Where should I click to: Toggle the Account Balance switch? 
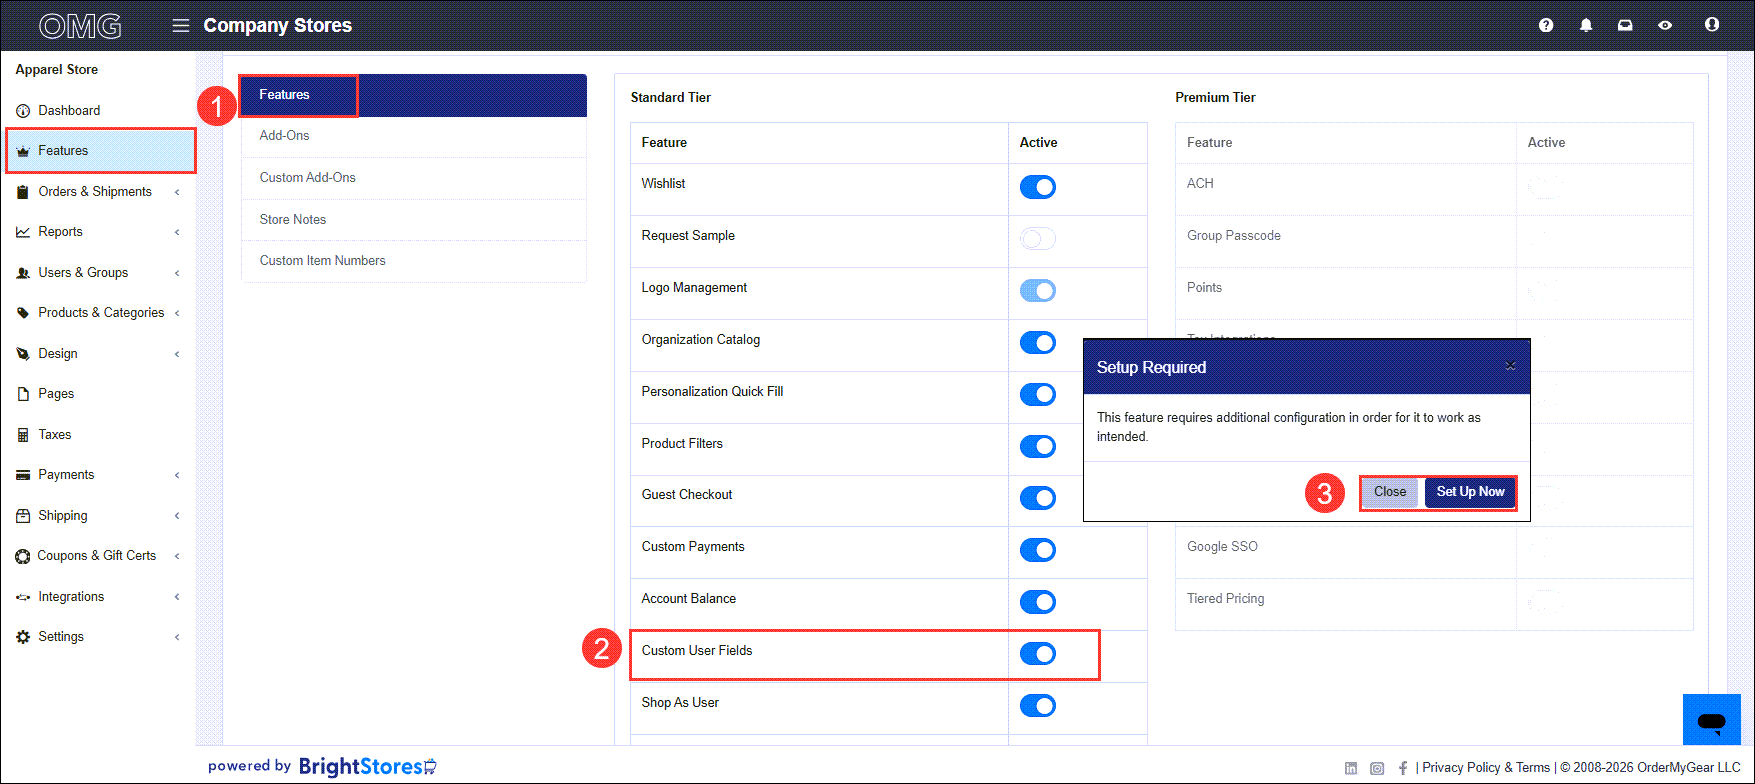1038,602
